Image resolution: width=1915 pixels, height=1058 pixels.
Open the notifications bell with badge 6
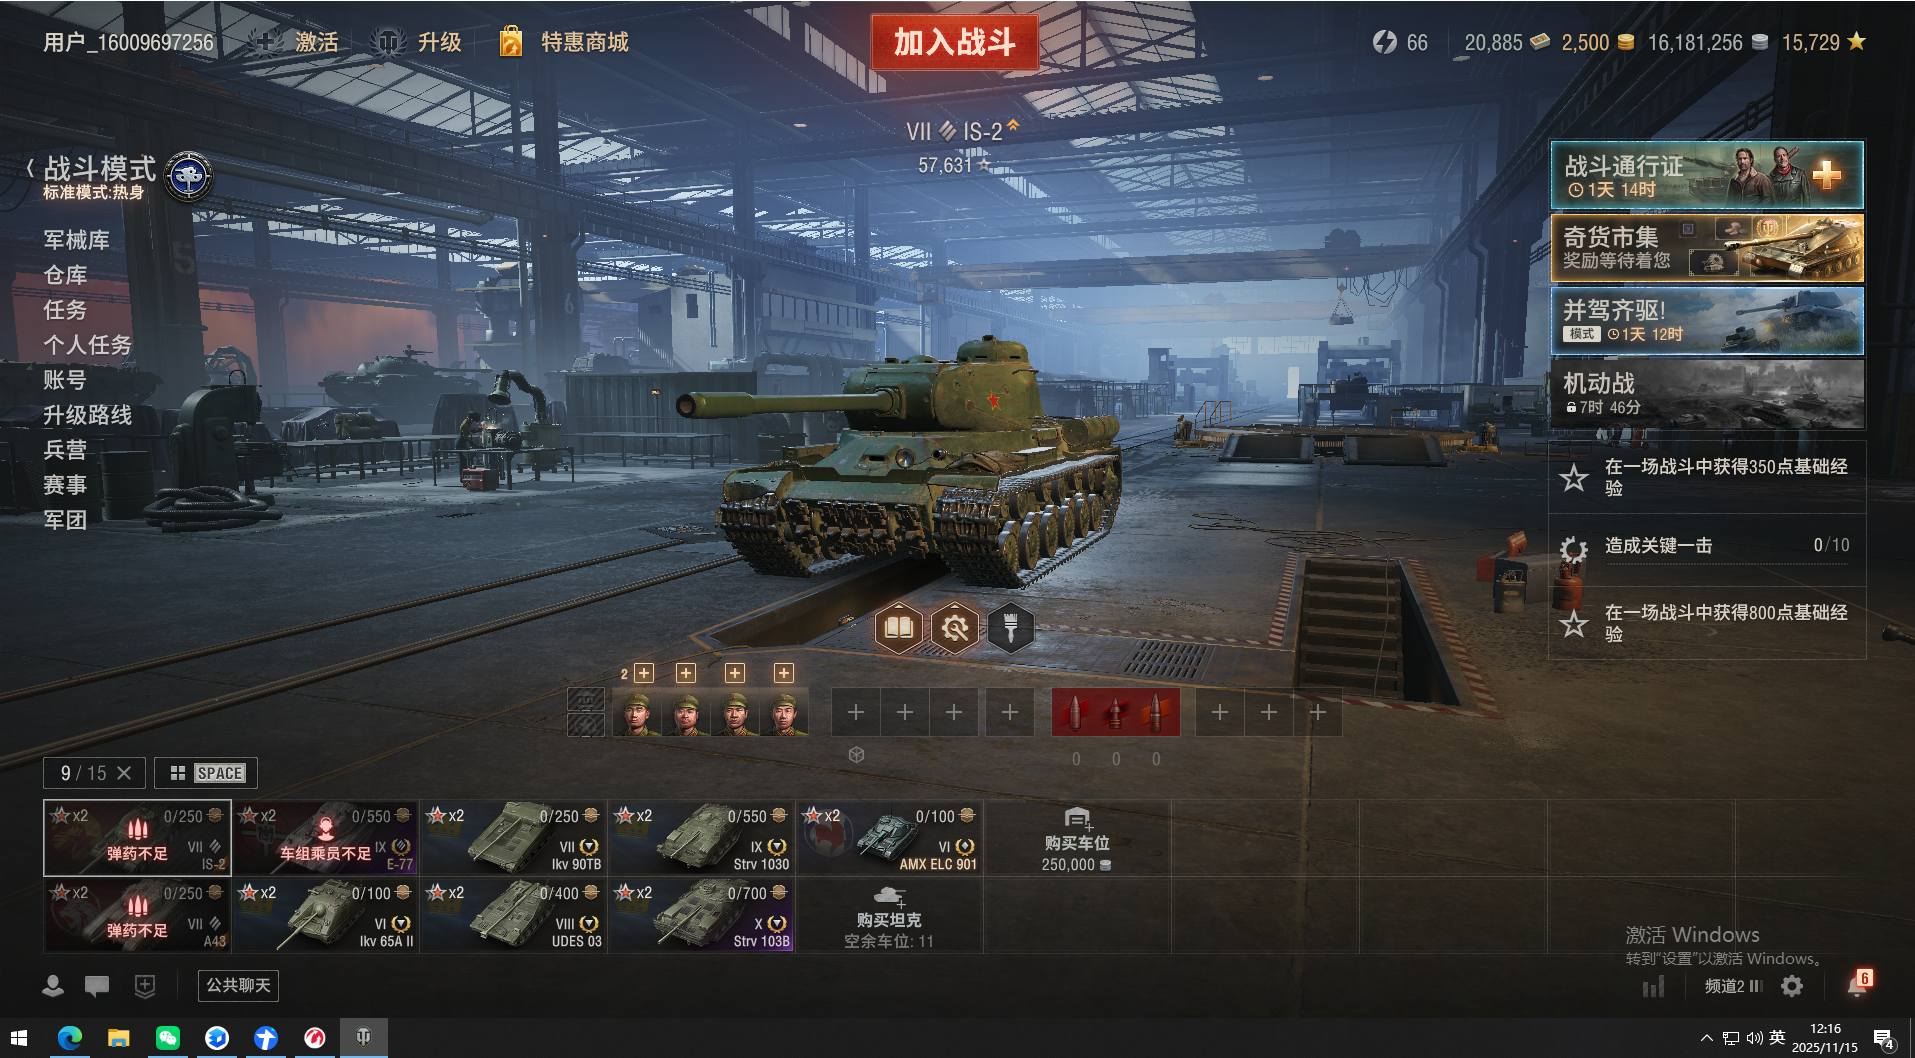click(1859, 984)
